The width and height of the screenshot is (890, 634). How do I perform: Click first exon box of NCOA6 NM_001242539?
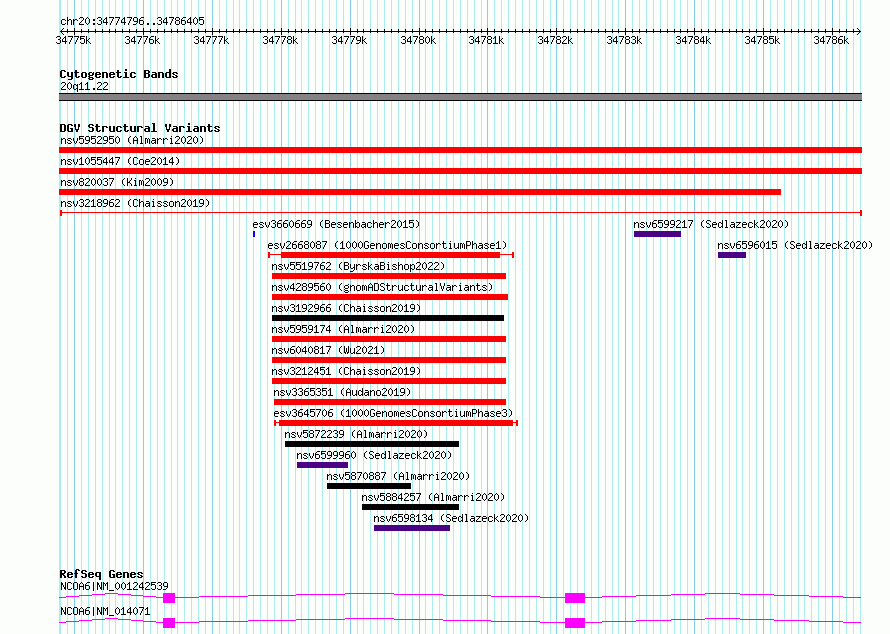(x=169, y=598)
